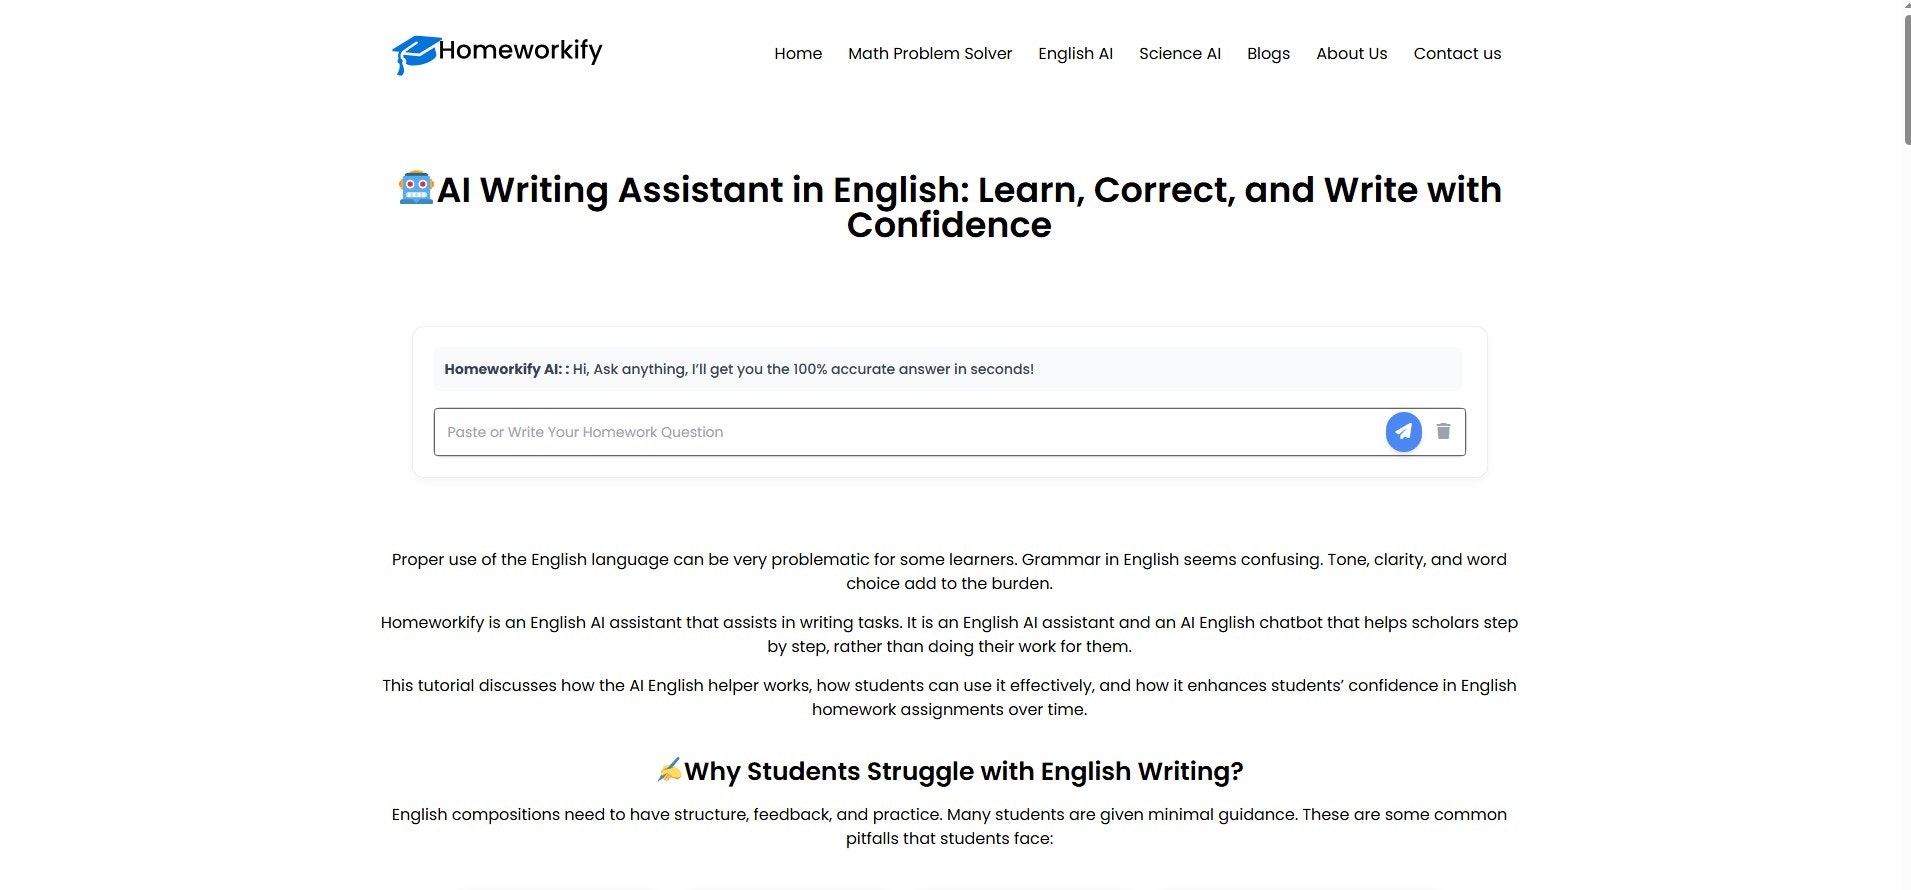Open the Contact us page

[1457, 54]
